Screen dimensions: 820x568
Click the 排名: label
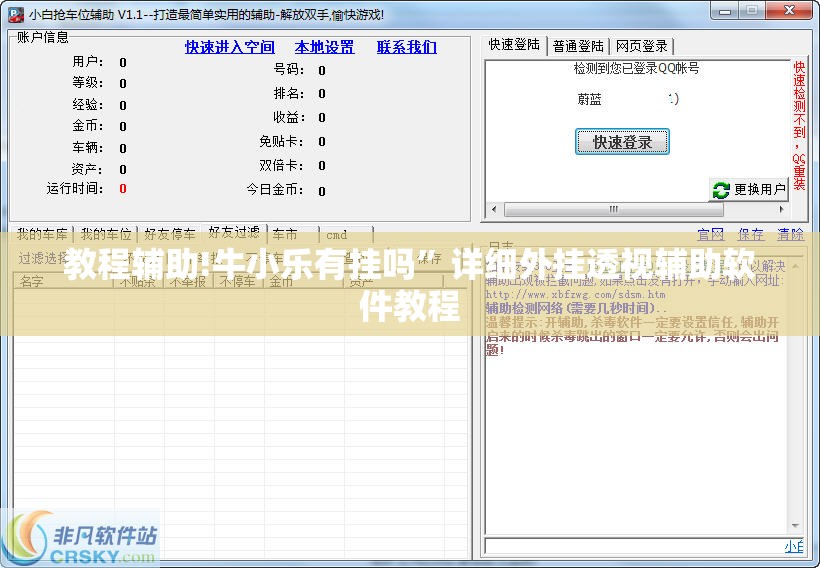pos(289,93)
